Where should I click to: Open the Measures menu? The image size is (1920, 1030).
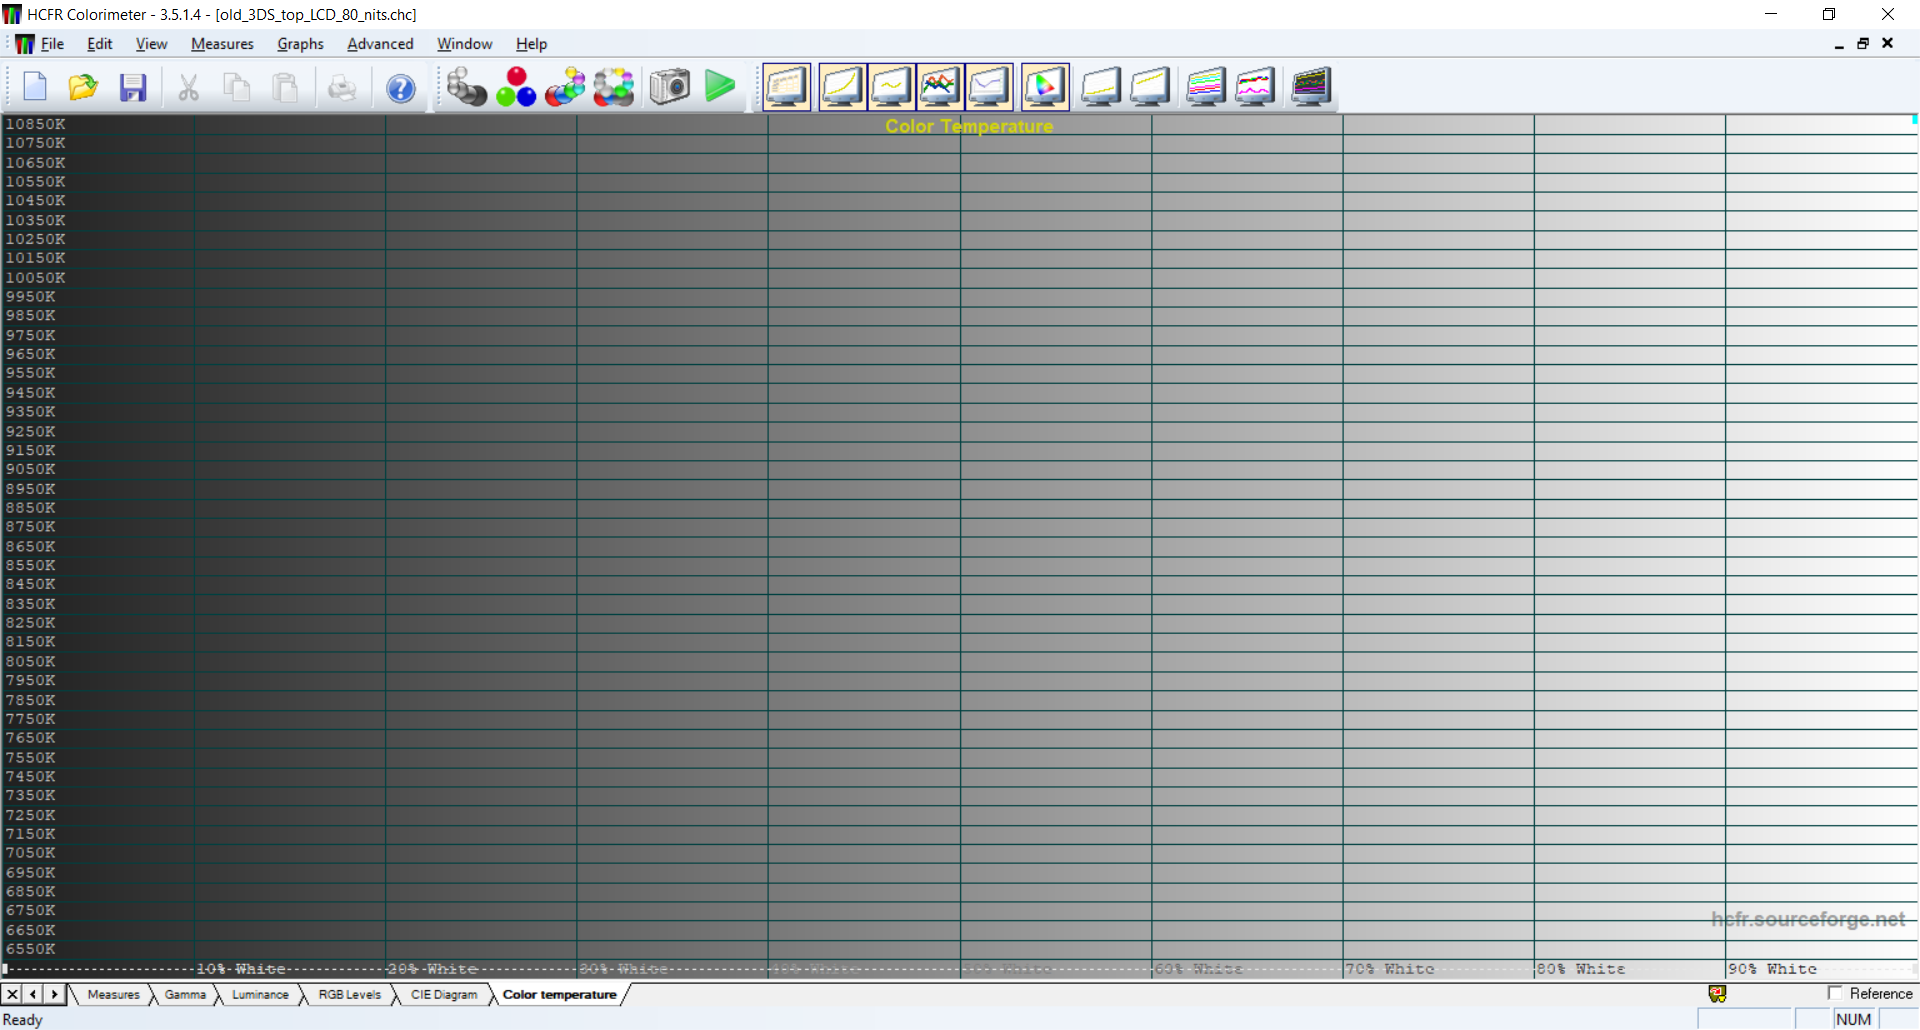[222, 44]
